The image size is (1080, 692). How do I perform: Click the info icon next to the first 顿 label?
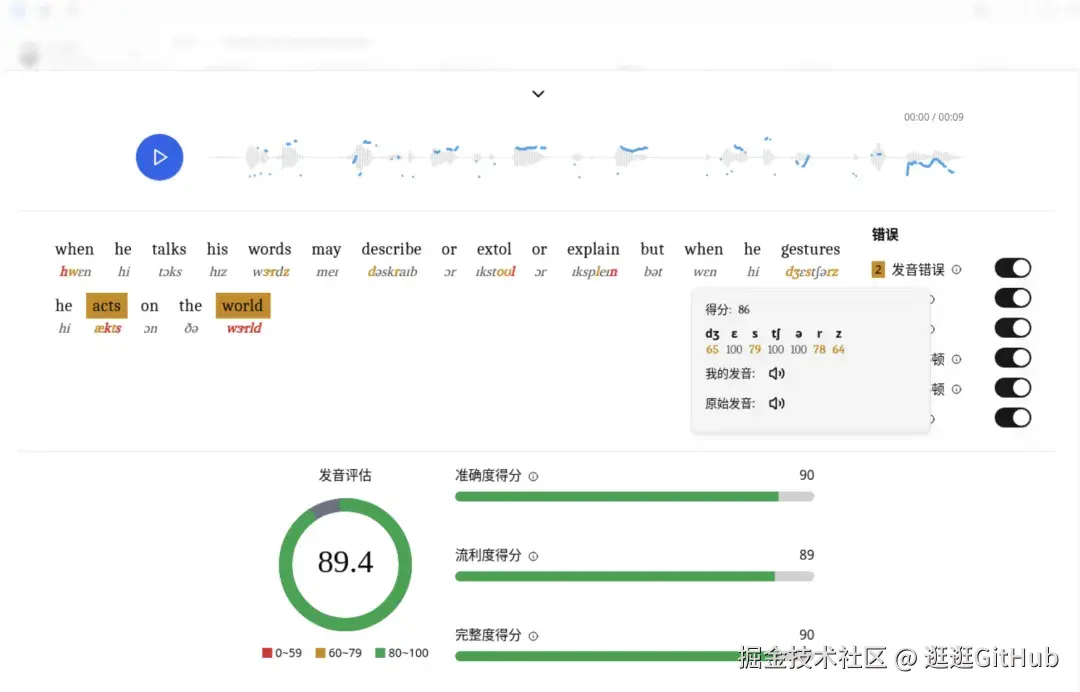955,358
